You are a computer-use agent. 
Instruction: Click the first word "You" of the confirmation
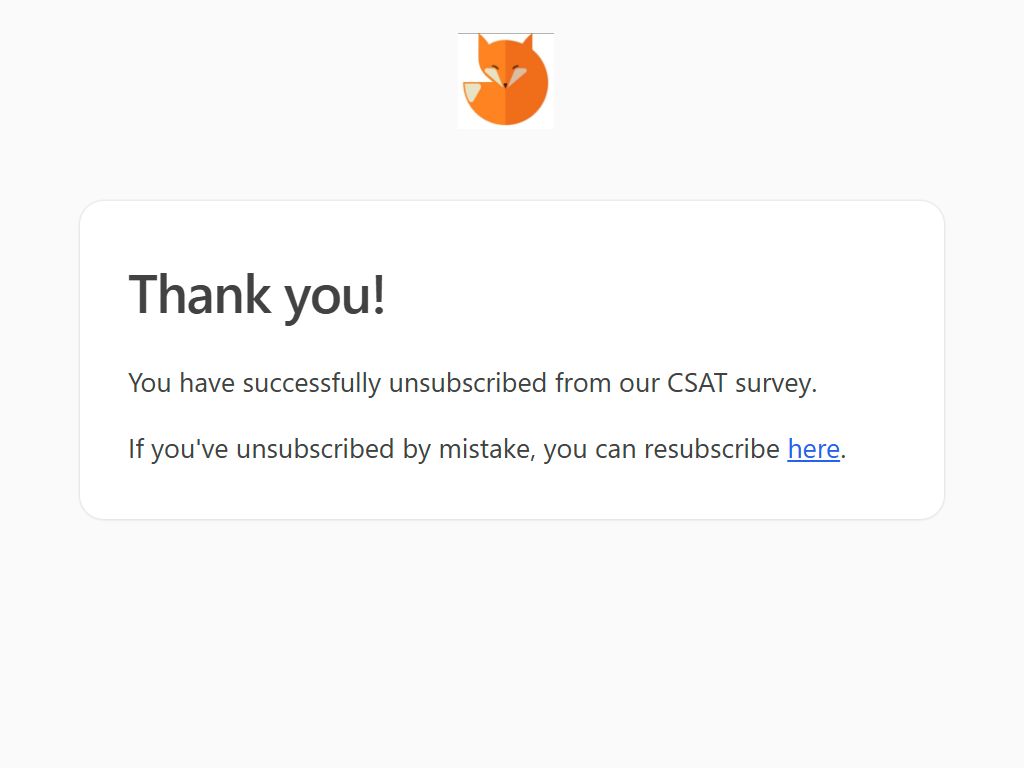[x=150, y=383]
